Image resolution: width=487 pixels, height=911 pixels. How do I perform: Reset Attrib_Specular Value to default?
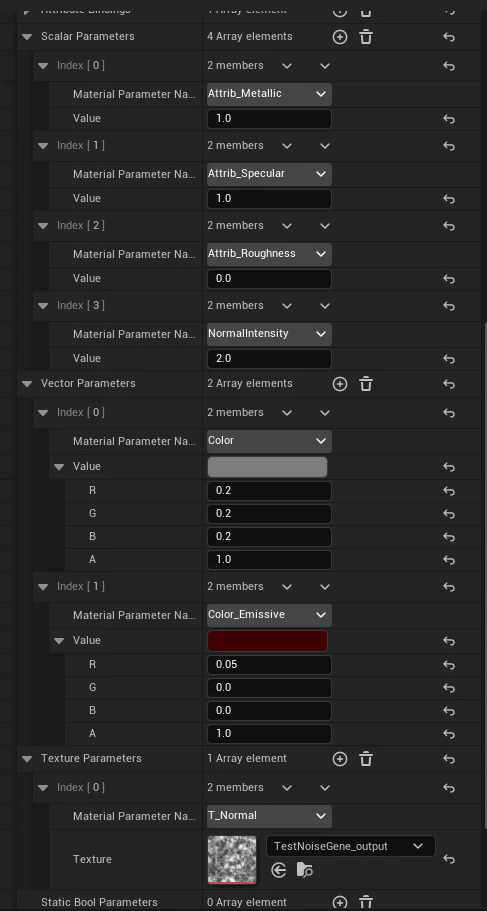click(x=449, y=199)
